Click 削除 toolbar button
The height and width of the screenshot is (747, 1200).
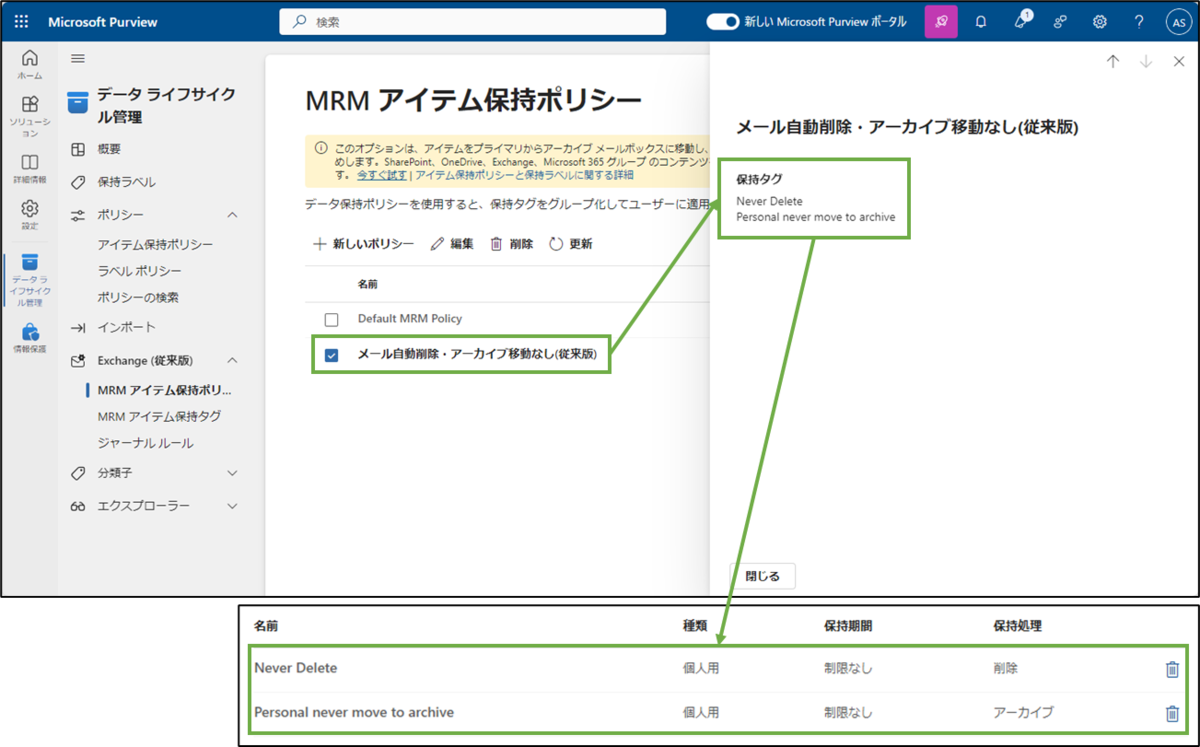511,244
